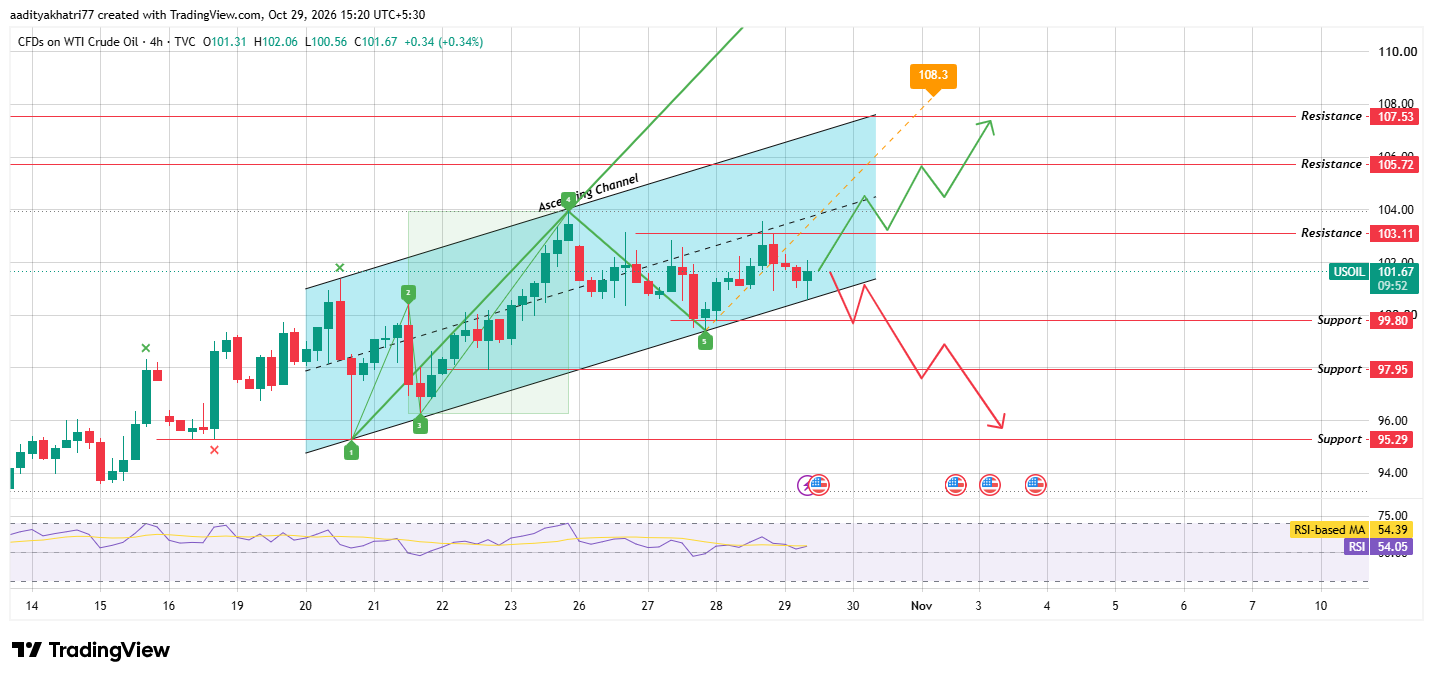The width and height of the screenshot is (1433, 680).
Task: Click the 105.72 resistance price label
Action: (1392, 164)
